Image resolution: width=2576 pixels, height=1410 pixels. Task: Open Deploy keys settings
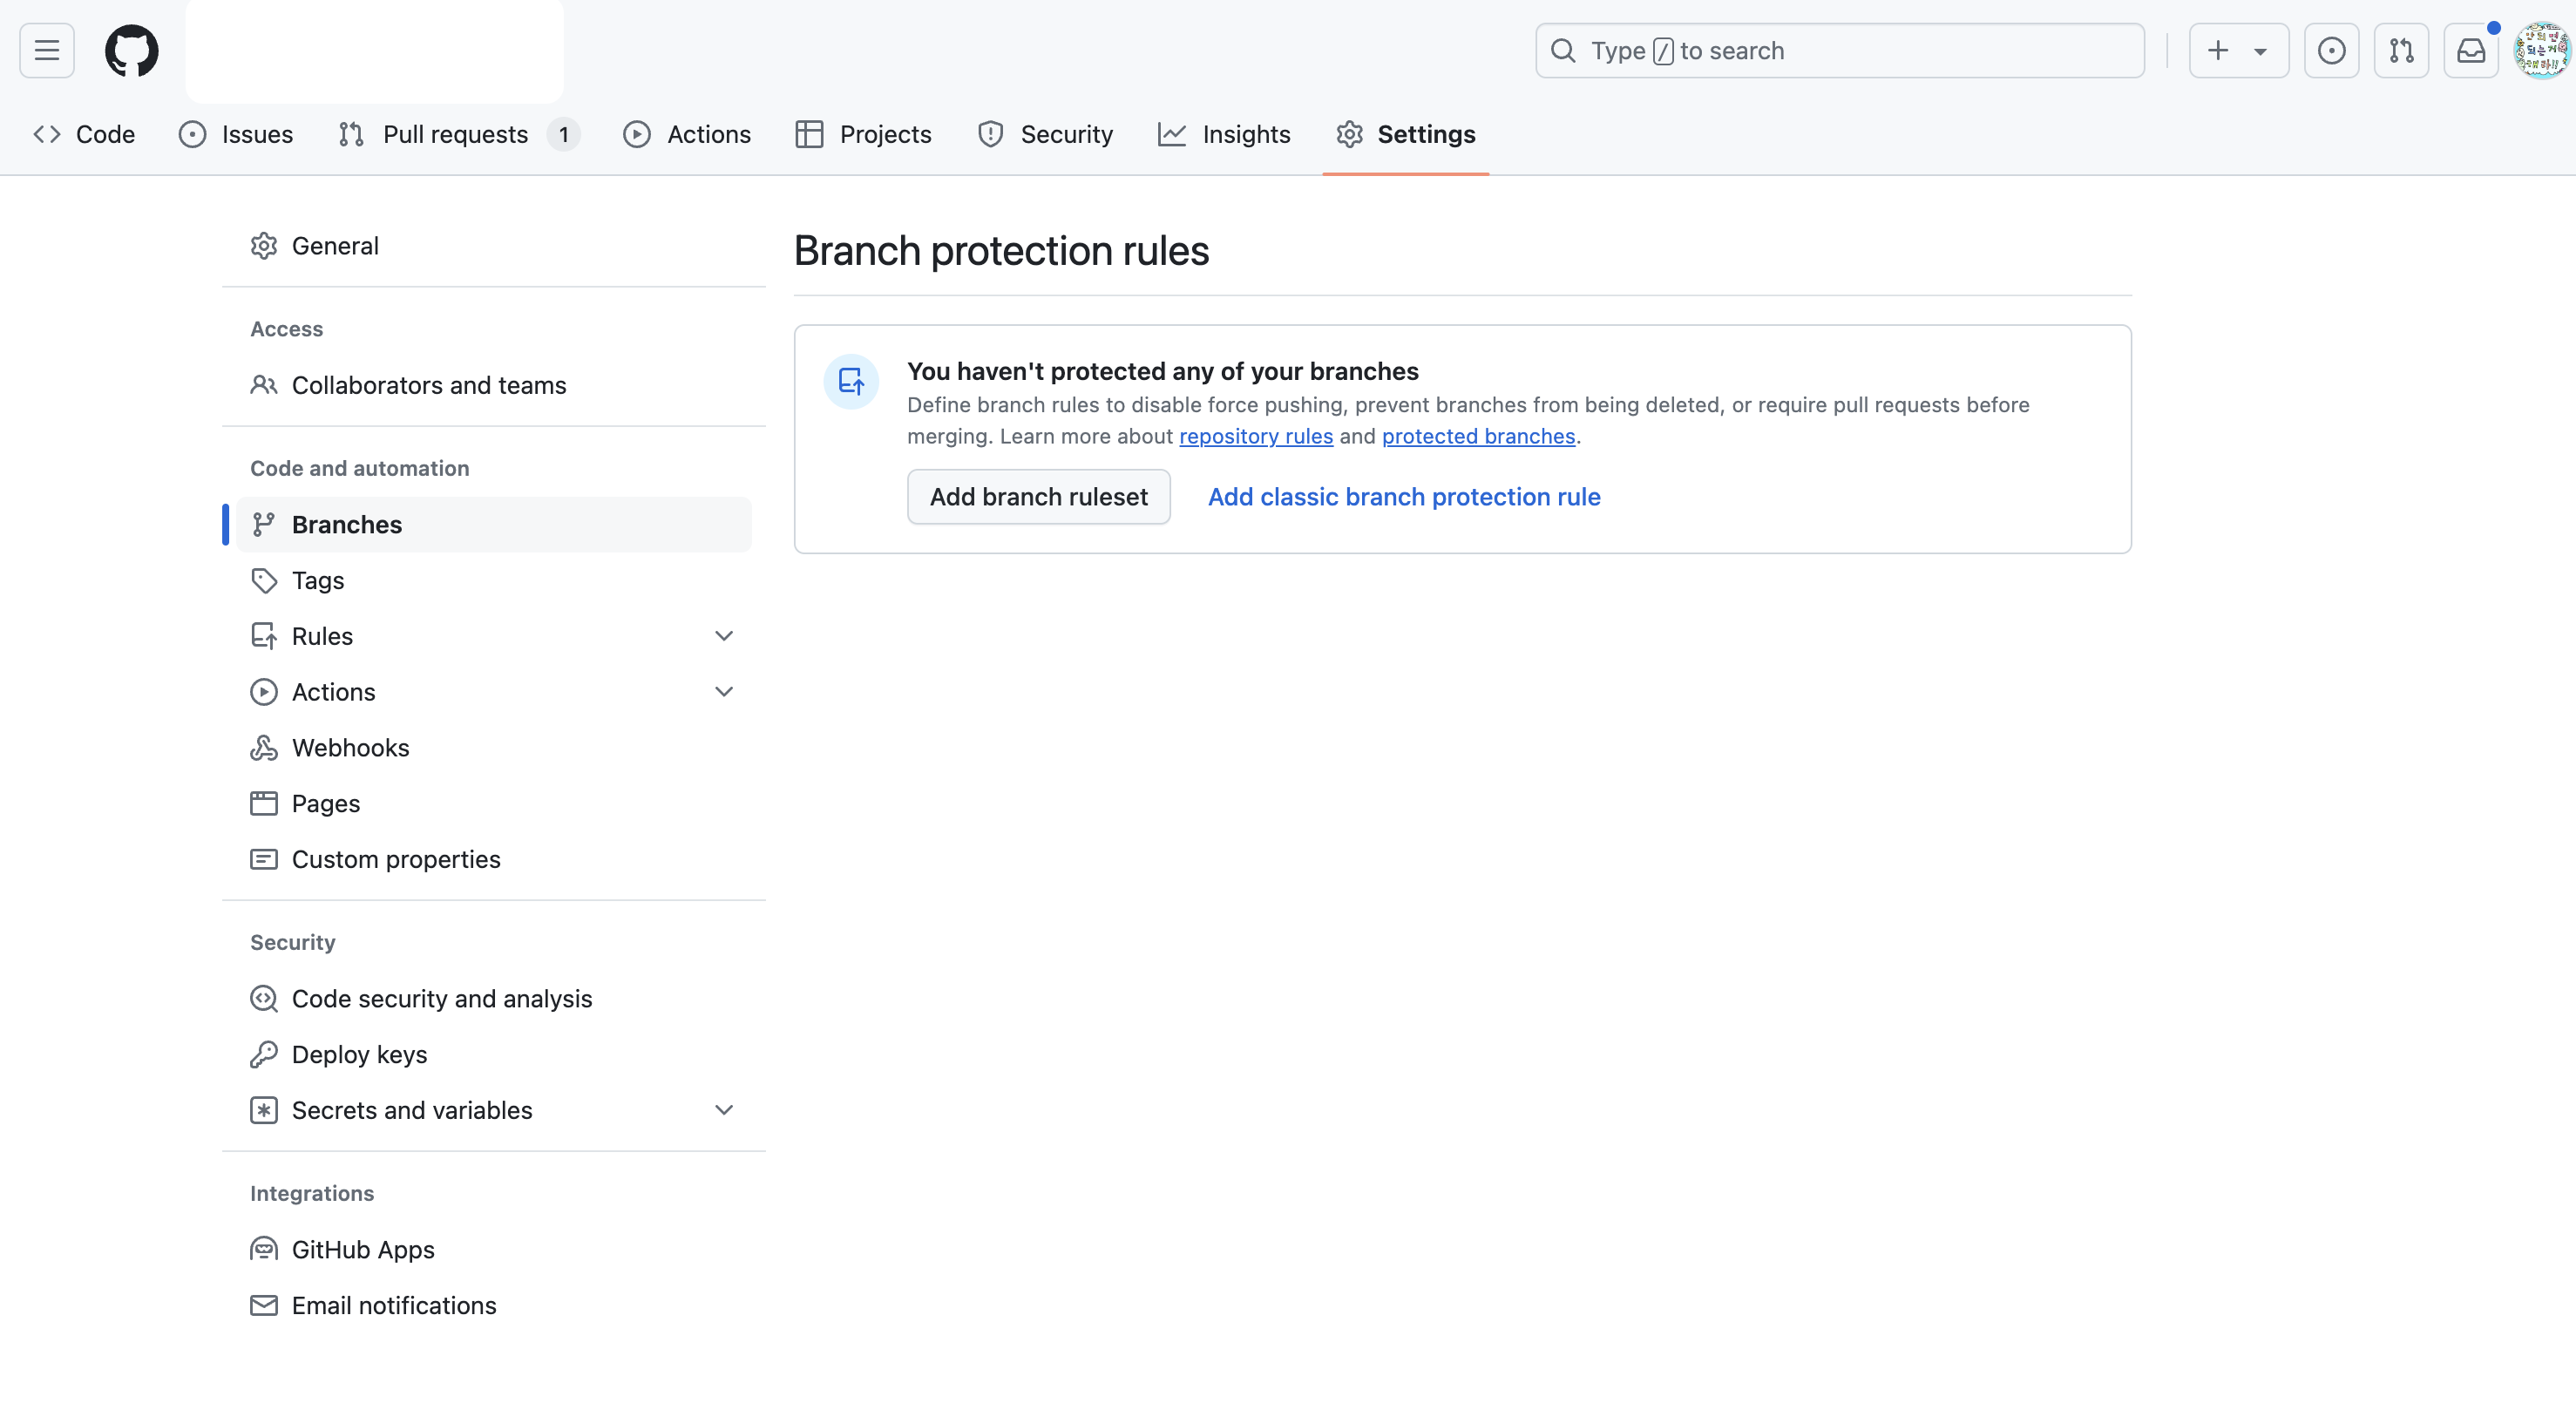click(359, 1054)
